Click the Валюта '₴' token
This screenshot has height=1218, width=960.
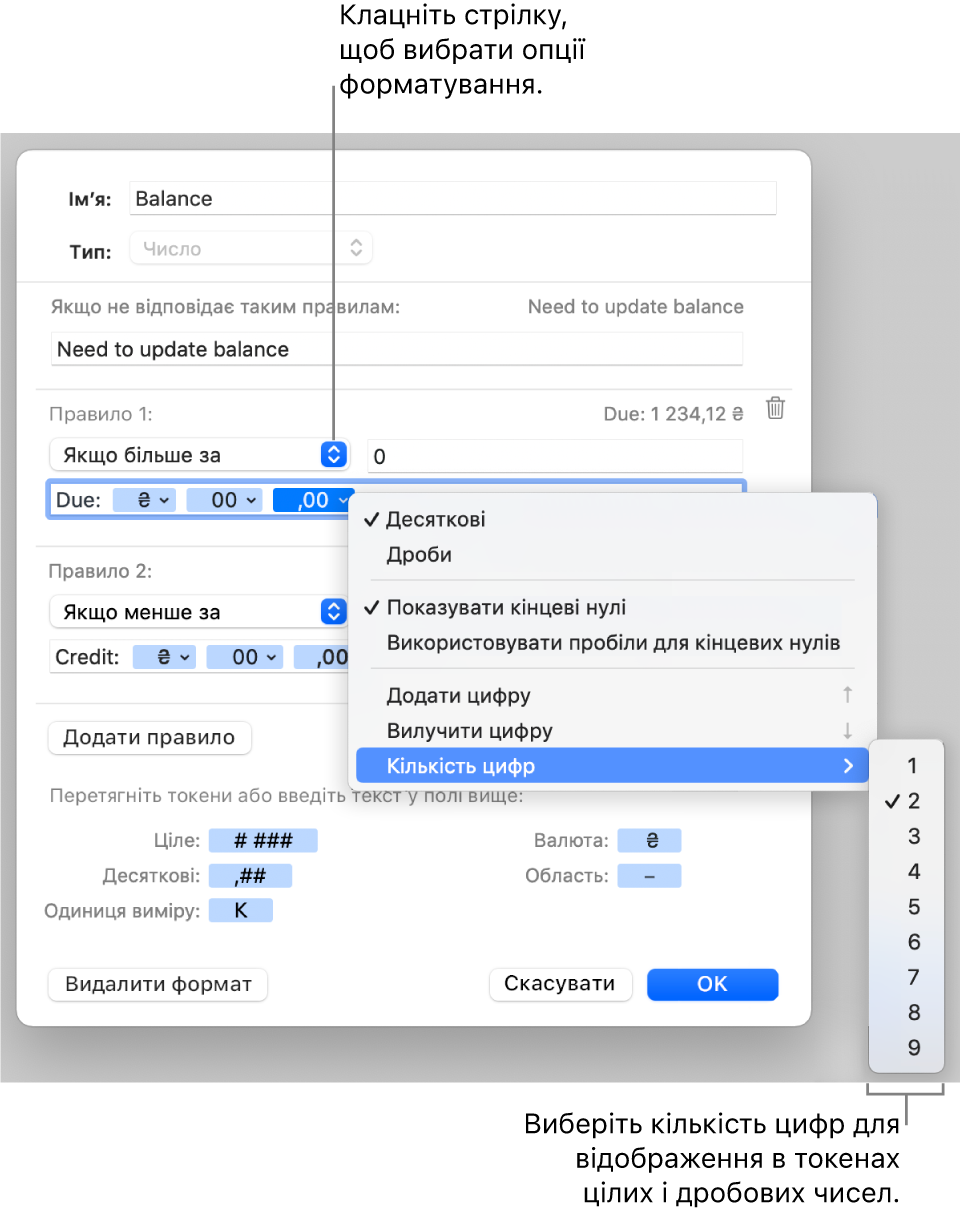coord(649,840)
